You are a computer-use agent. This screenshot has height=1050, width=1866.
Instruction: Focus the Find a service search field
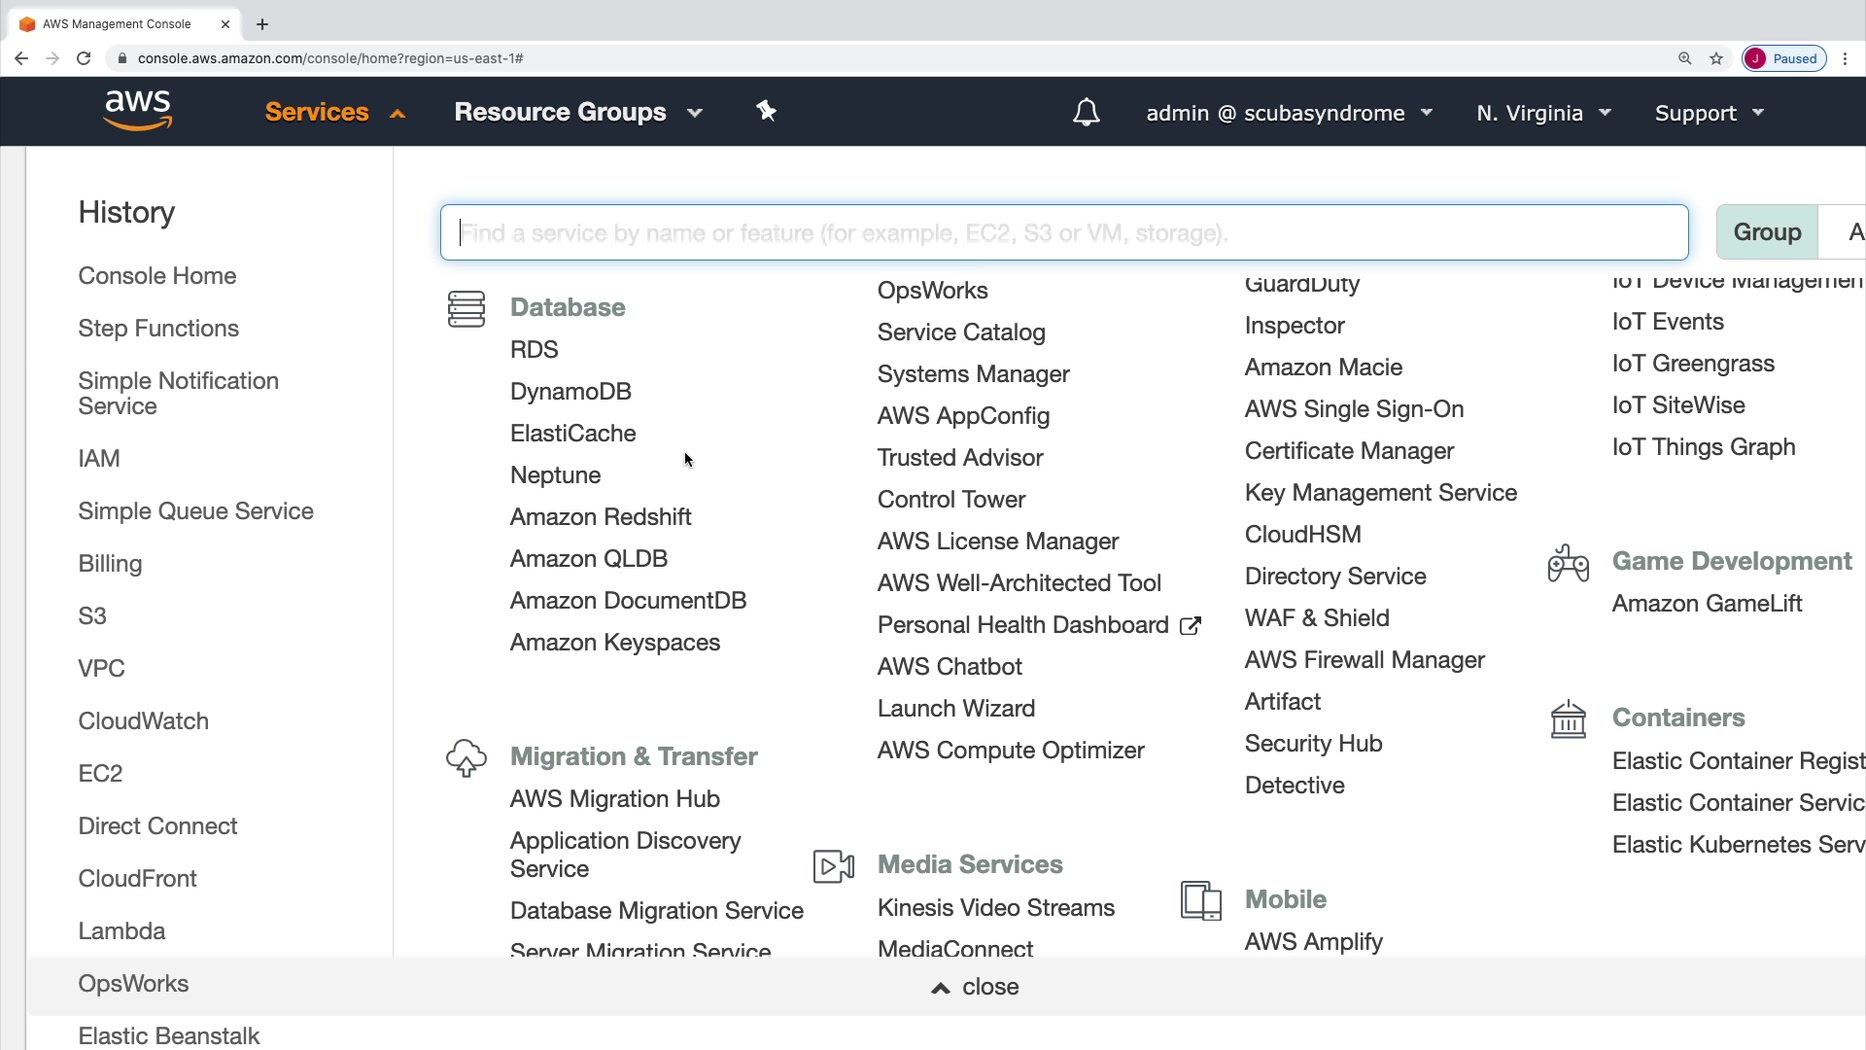click(x=1063, y=233)
